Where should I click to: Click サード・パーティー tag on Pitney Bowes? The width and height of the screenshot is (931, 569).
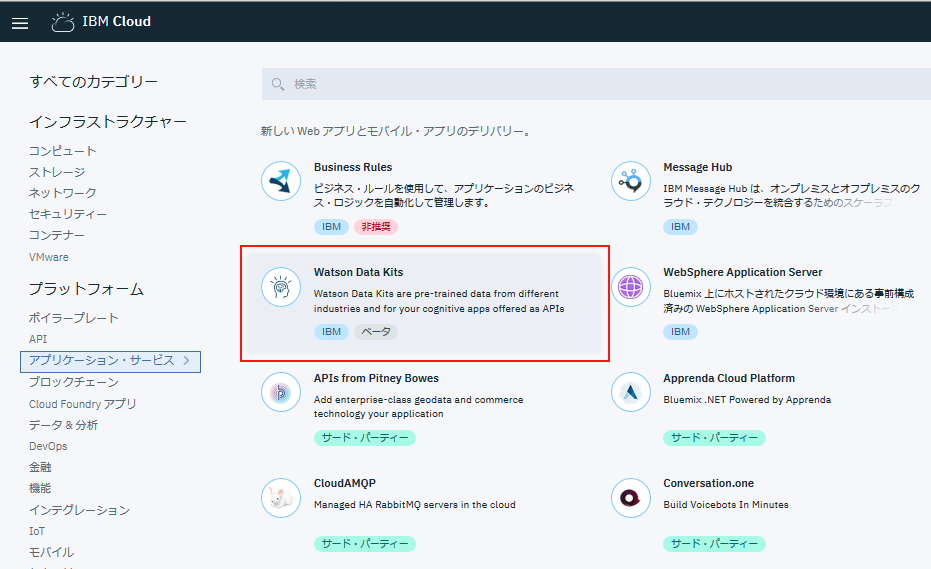click(x=365, y=438)
